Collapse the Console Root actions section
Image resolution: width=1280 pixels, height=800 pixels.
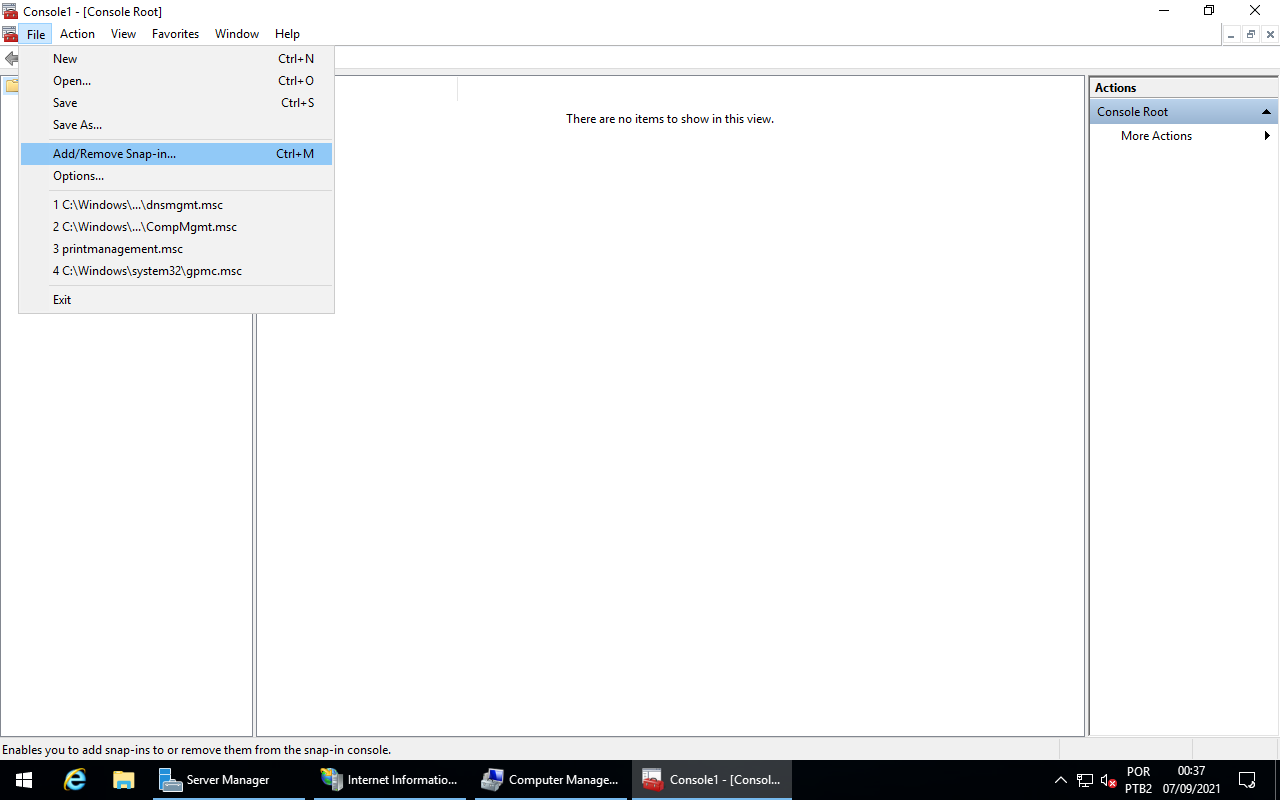pyautogui.click(x=1266, y=112)
